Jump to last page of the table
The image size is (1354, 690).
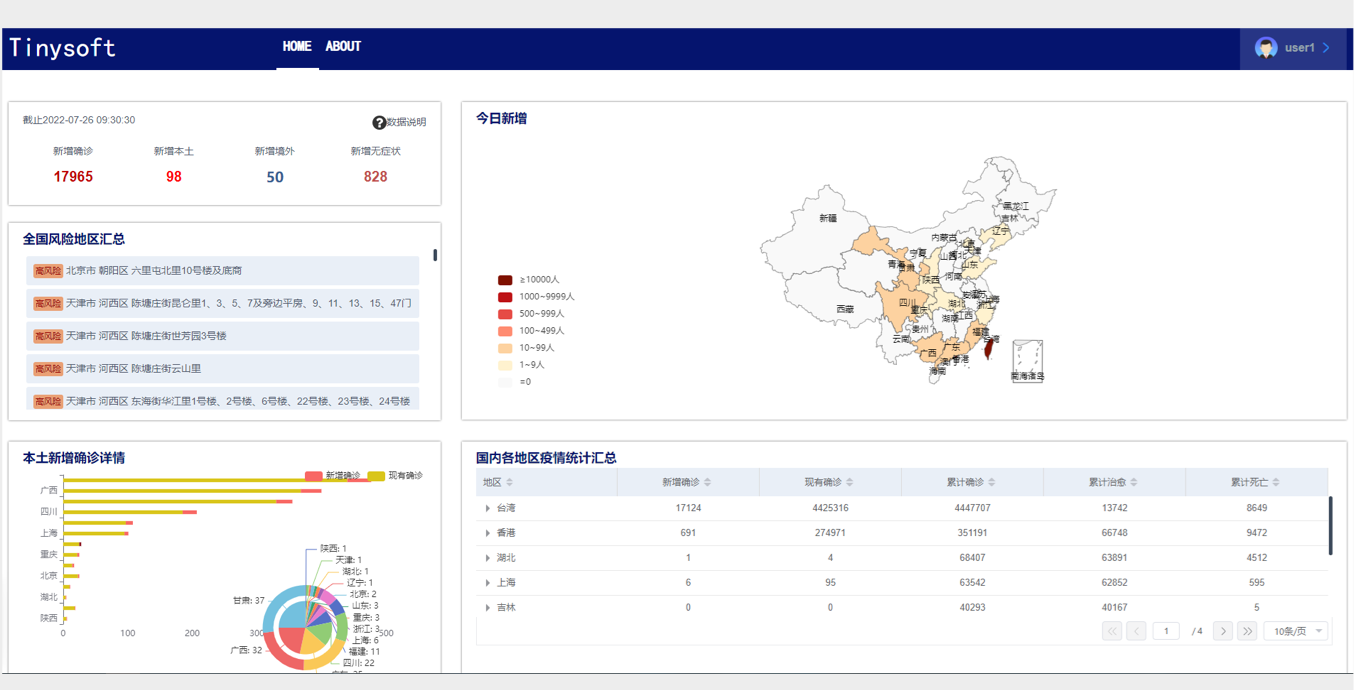click(x=1247, y=631)
